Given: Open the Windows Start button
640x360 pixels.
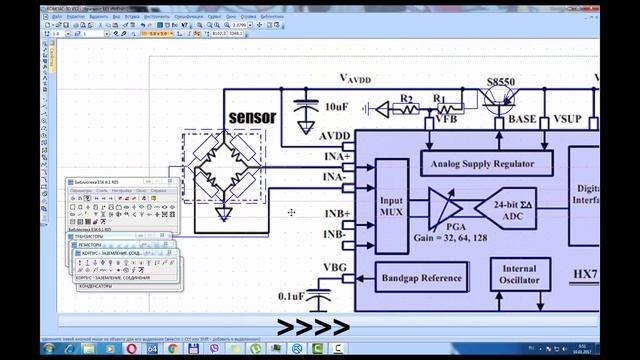Looking at the screenshot, I should pyautogui.click(x=49, y=349).
